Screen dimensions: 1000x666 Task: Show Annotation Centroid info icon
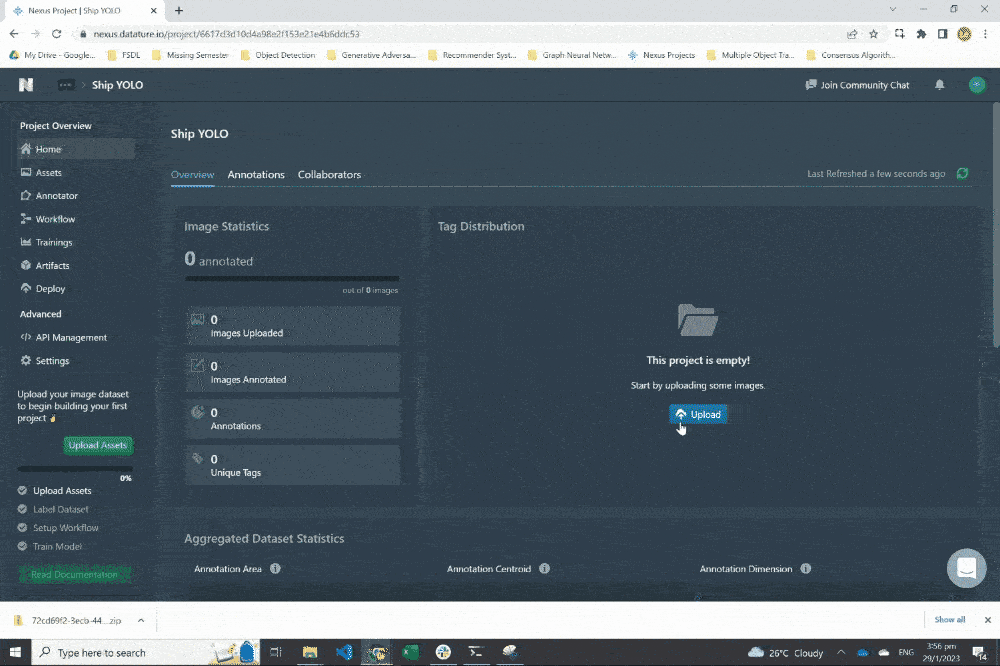(x=544, y=568)
